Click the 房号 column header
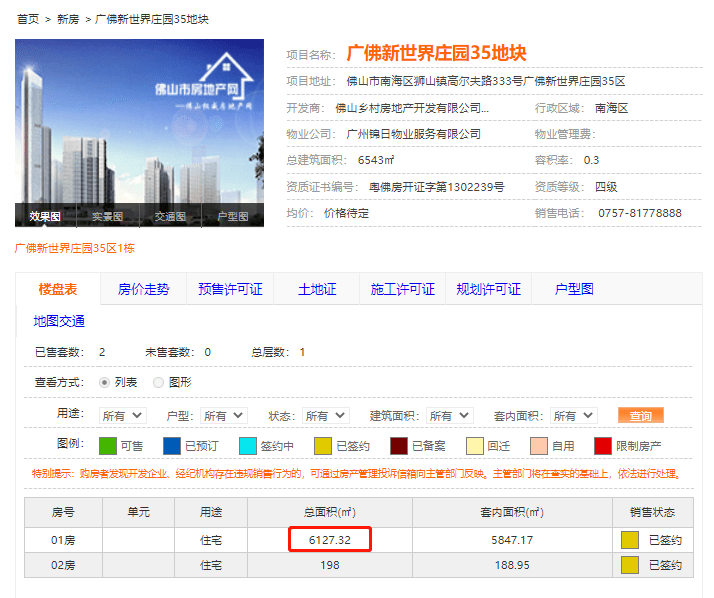This screenshot has width=714, height=598. pos(63,512)
